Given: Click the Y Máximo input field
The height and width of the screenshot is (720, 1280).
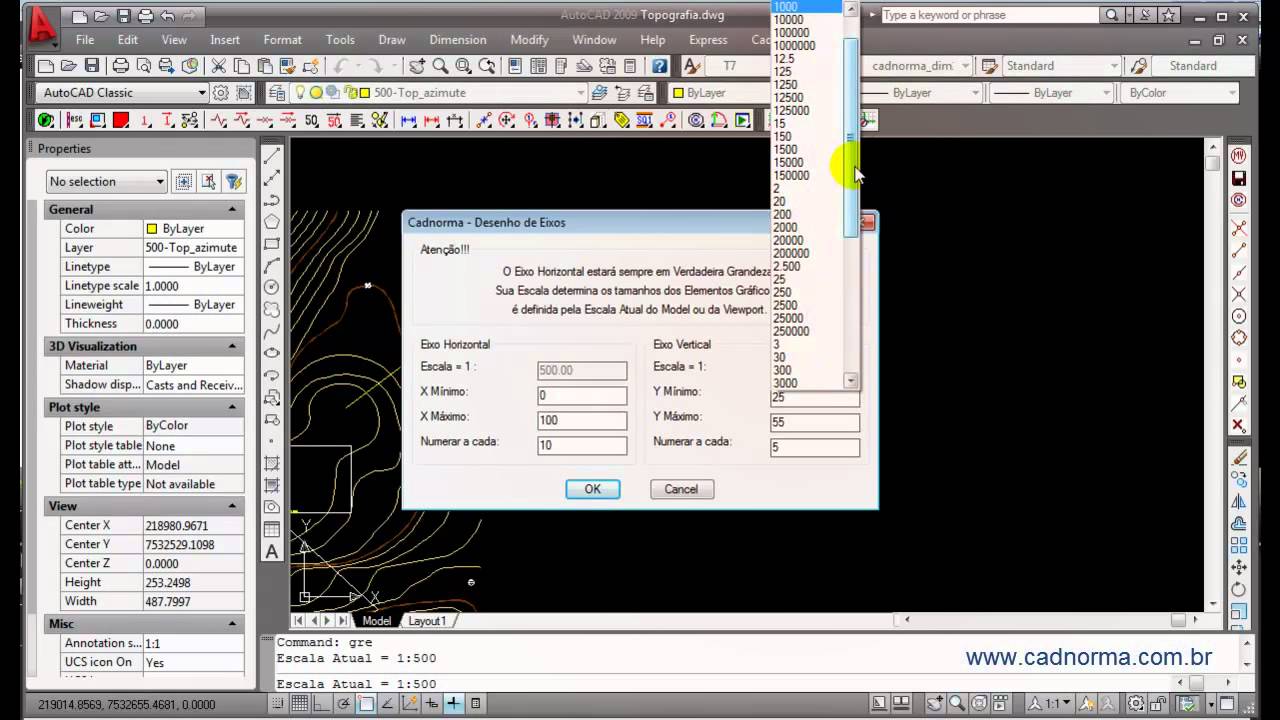Looking at the screenshot, I should [814, 422].
